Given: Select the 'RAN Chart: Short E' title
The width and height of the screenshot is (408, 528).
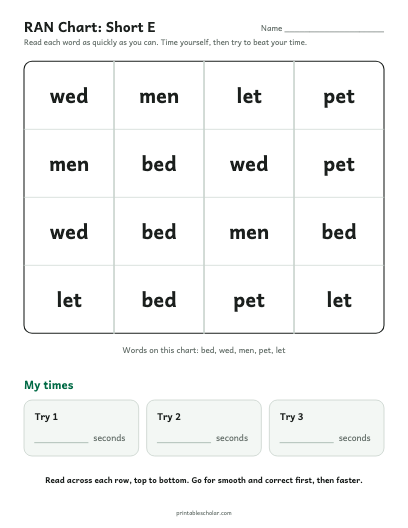Looking at the screenshot, I should [x=90, y=27].
